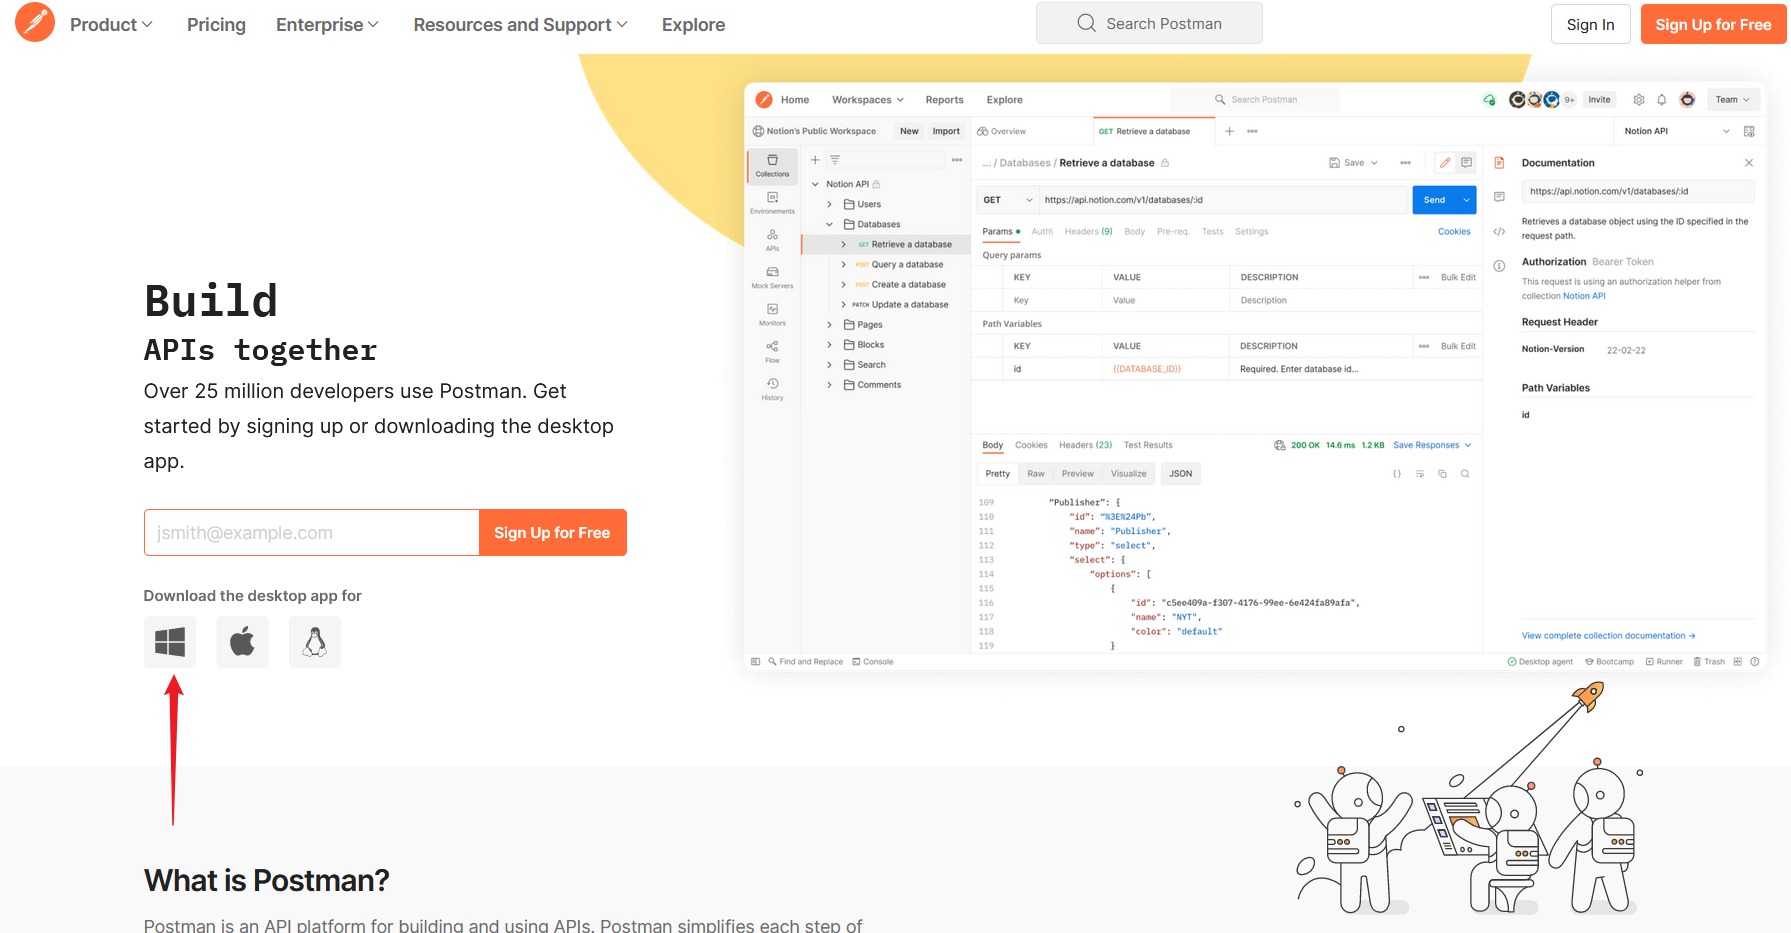Select Collections icon in app preview sidebar
Viewport: 1791px width, 933px height.
click(x=772, y=166)
